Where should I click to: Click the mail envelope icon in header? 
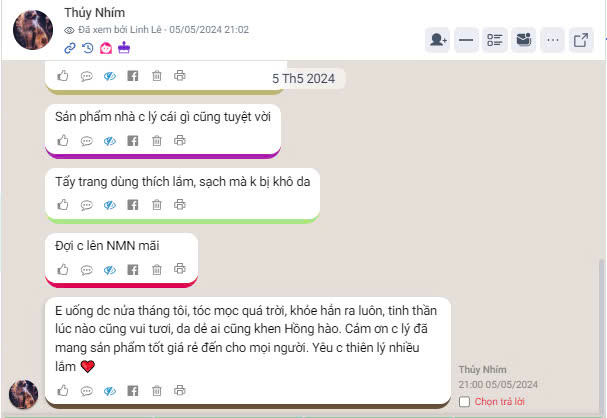(523, 40)
